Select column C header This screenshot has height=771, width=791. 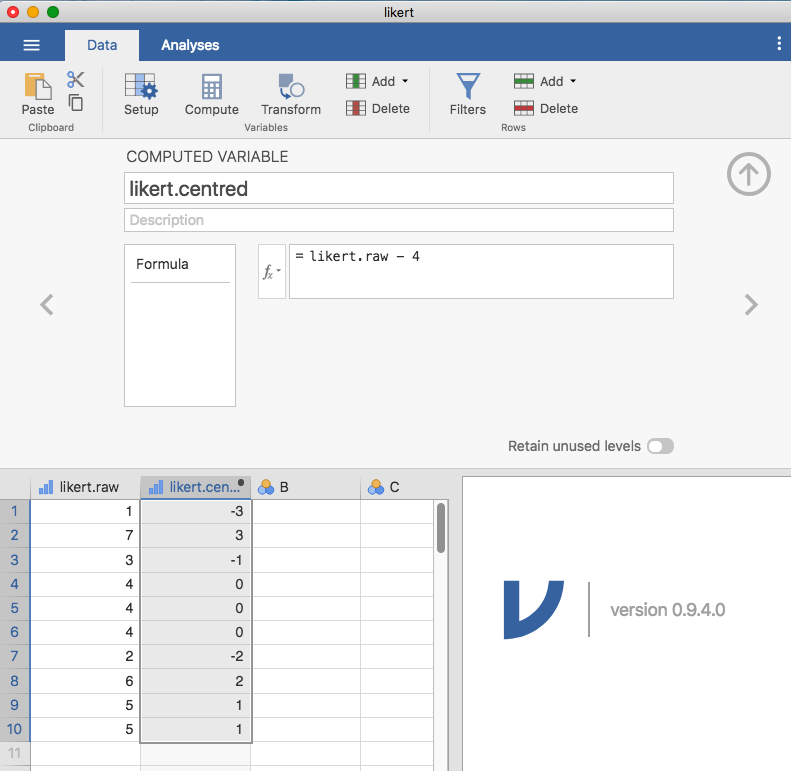pyautogui.click(x=397, y=487)
